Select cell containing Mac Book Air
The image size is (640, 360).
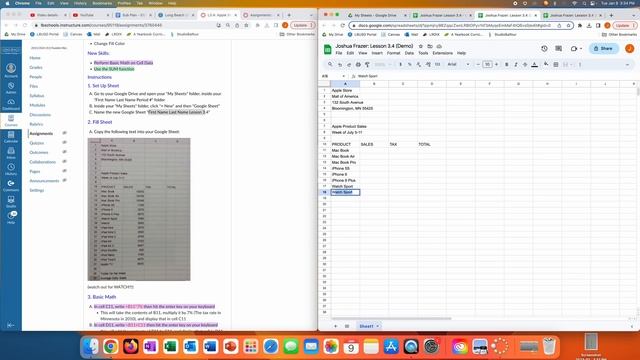[x=345, y=156]
